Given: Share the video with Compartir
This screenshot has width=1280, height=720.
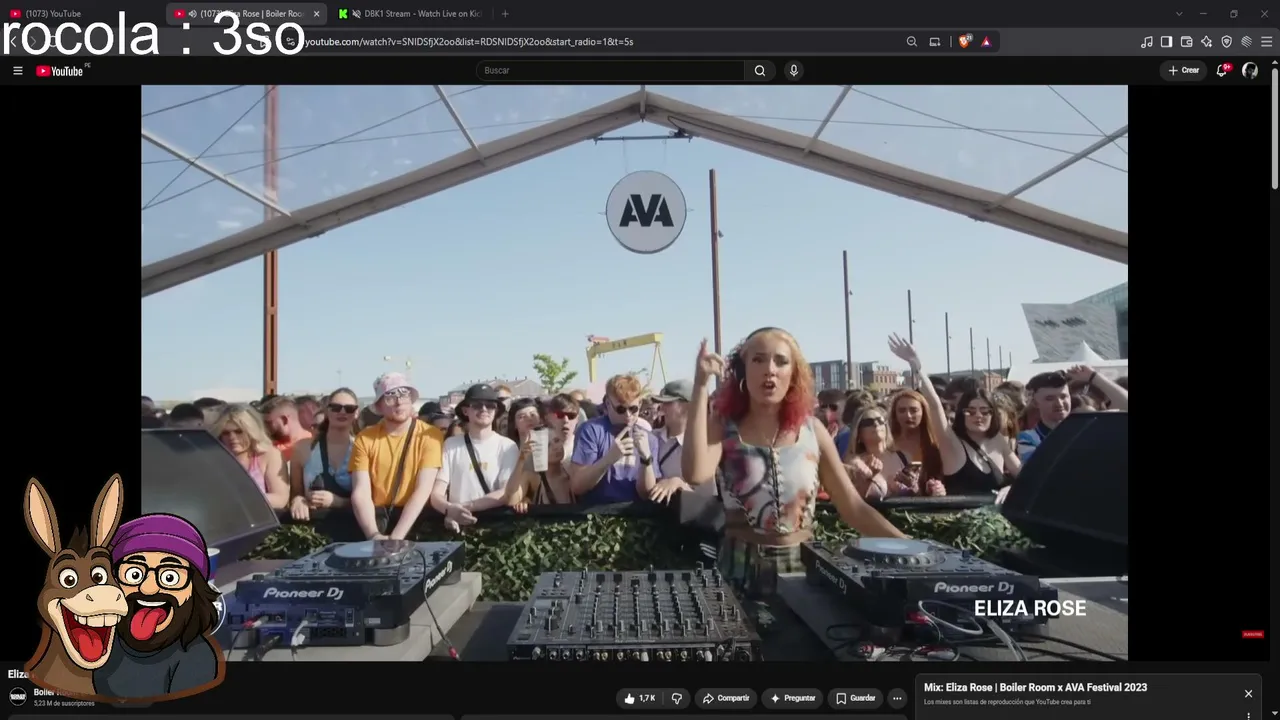Looking at the screenshot, I should pos(726,698).
